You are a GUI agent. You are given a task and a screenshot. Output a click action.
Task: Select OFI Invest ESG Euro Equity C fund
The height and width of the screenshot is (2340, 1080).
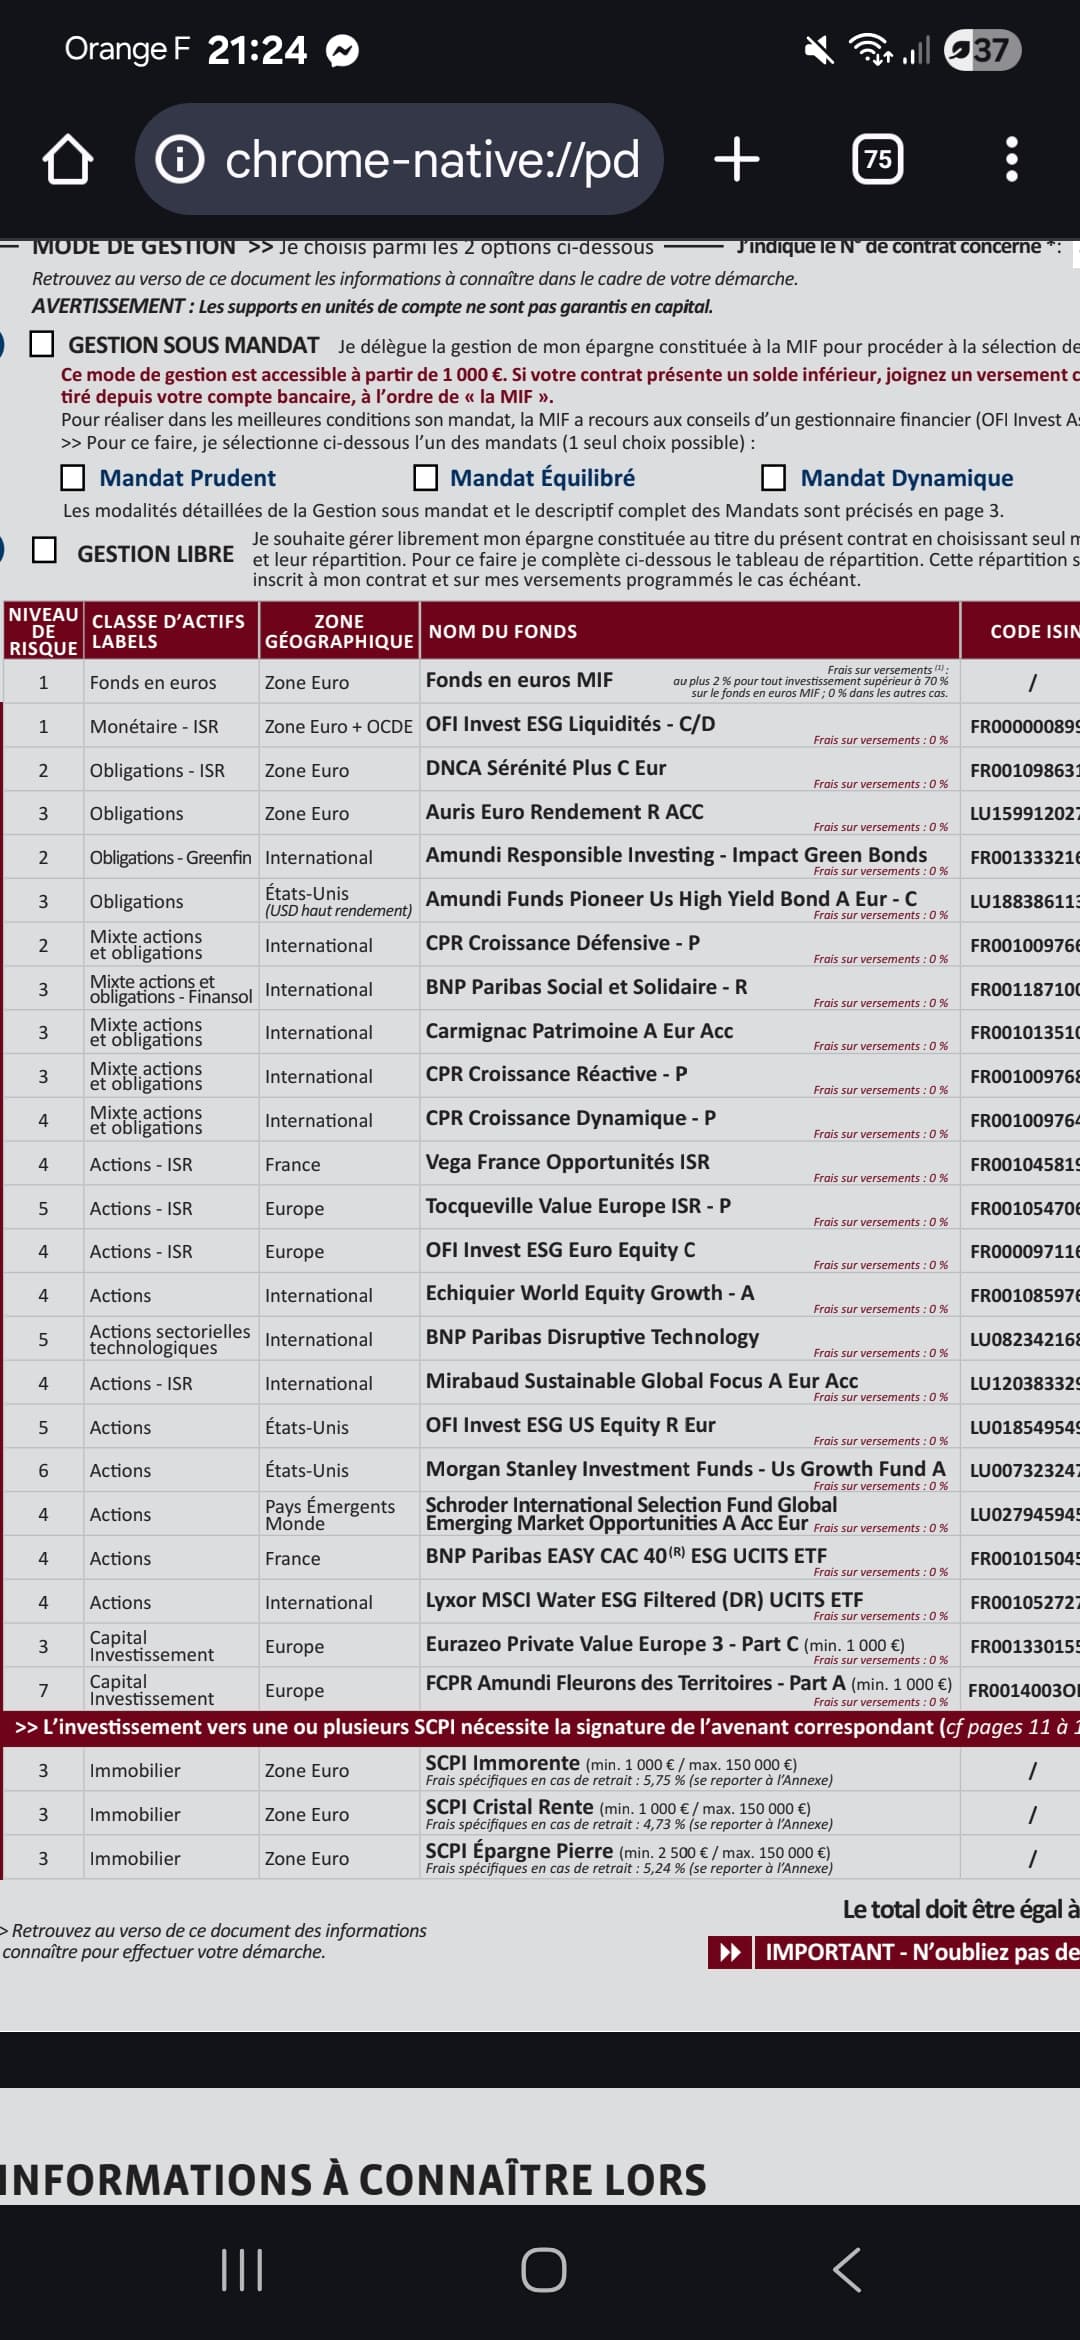click(561, 1249)
